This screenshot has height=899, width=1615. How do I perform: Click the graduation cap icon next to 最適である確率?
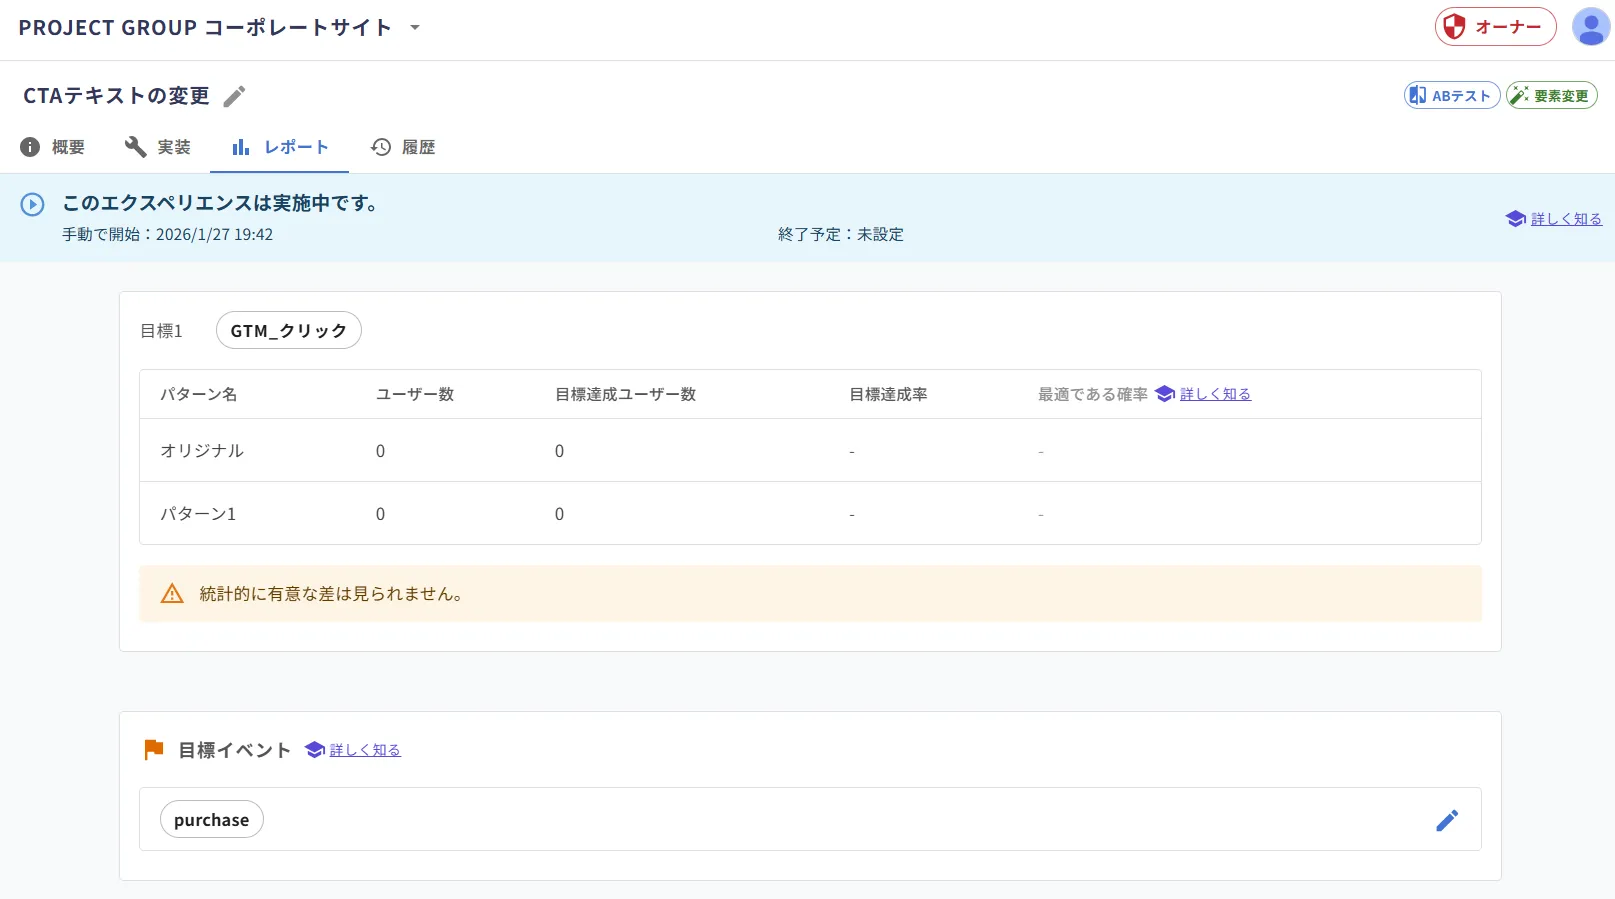coord(1164,394)
